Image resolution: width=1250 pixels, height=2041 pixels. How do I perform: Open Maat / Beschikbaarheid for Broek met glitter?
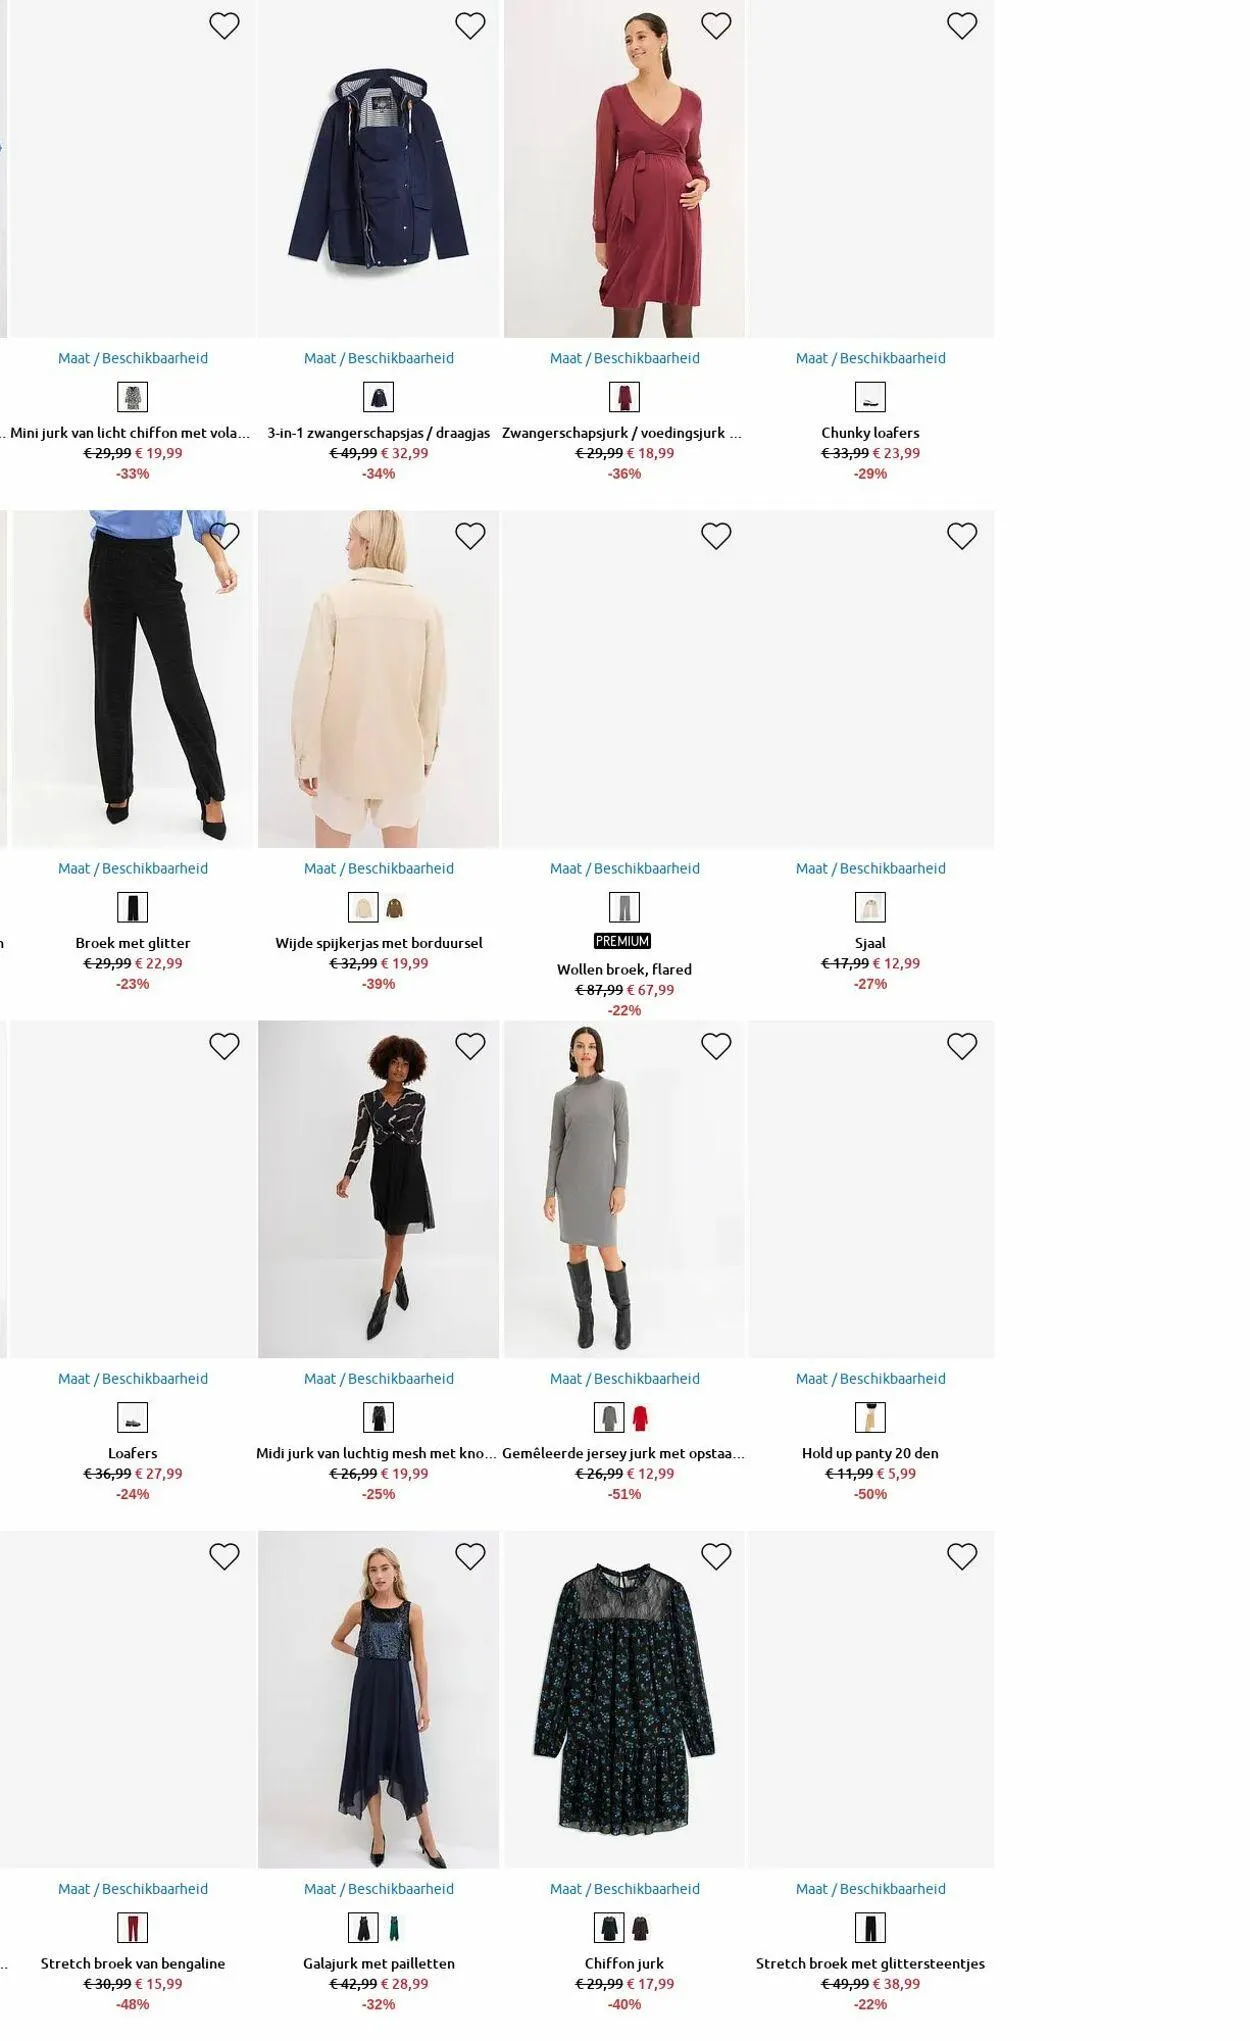tap(133, 868)
